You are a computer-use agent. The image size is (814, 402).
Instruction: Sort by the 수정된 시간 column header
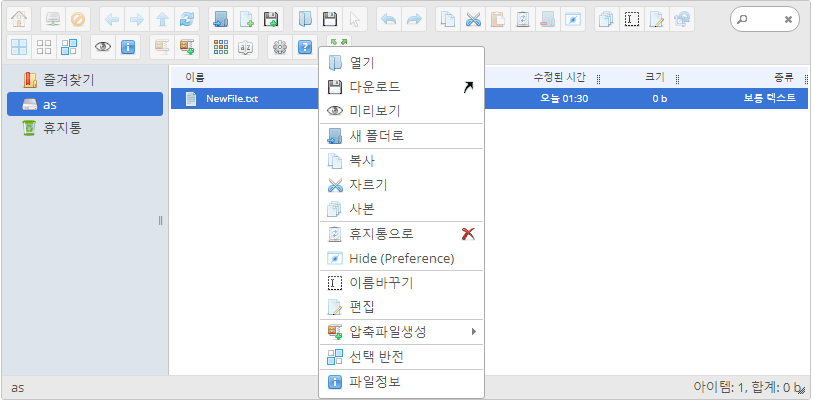click(x=560, y=78)
